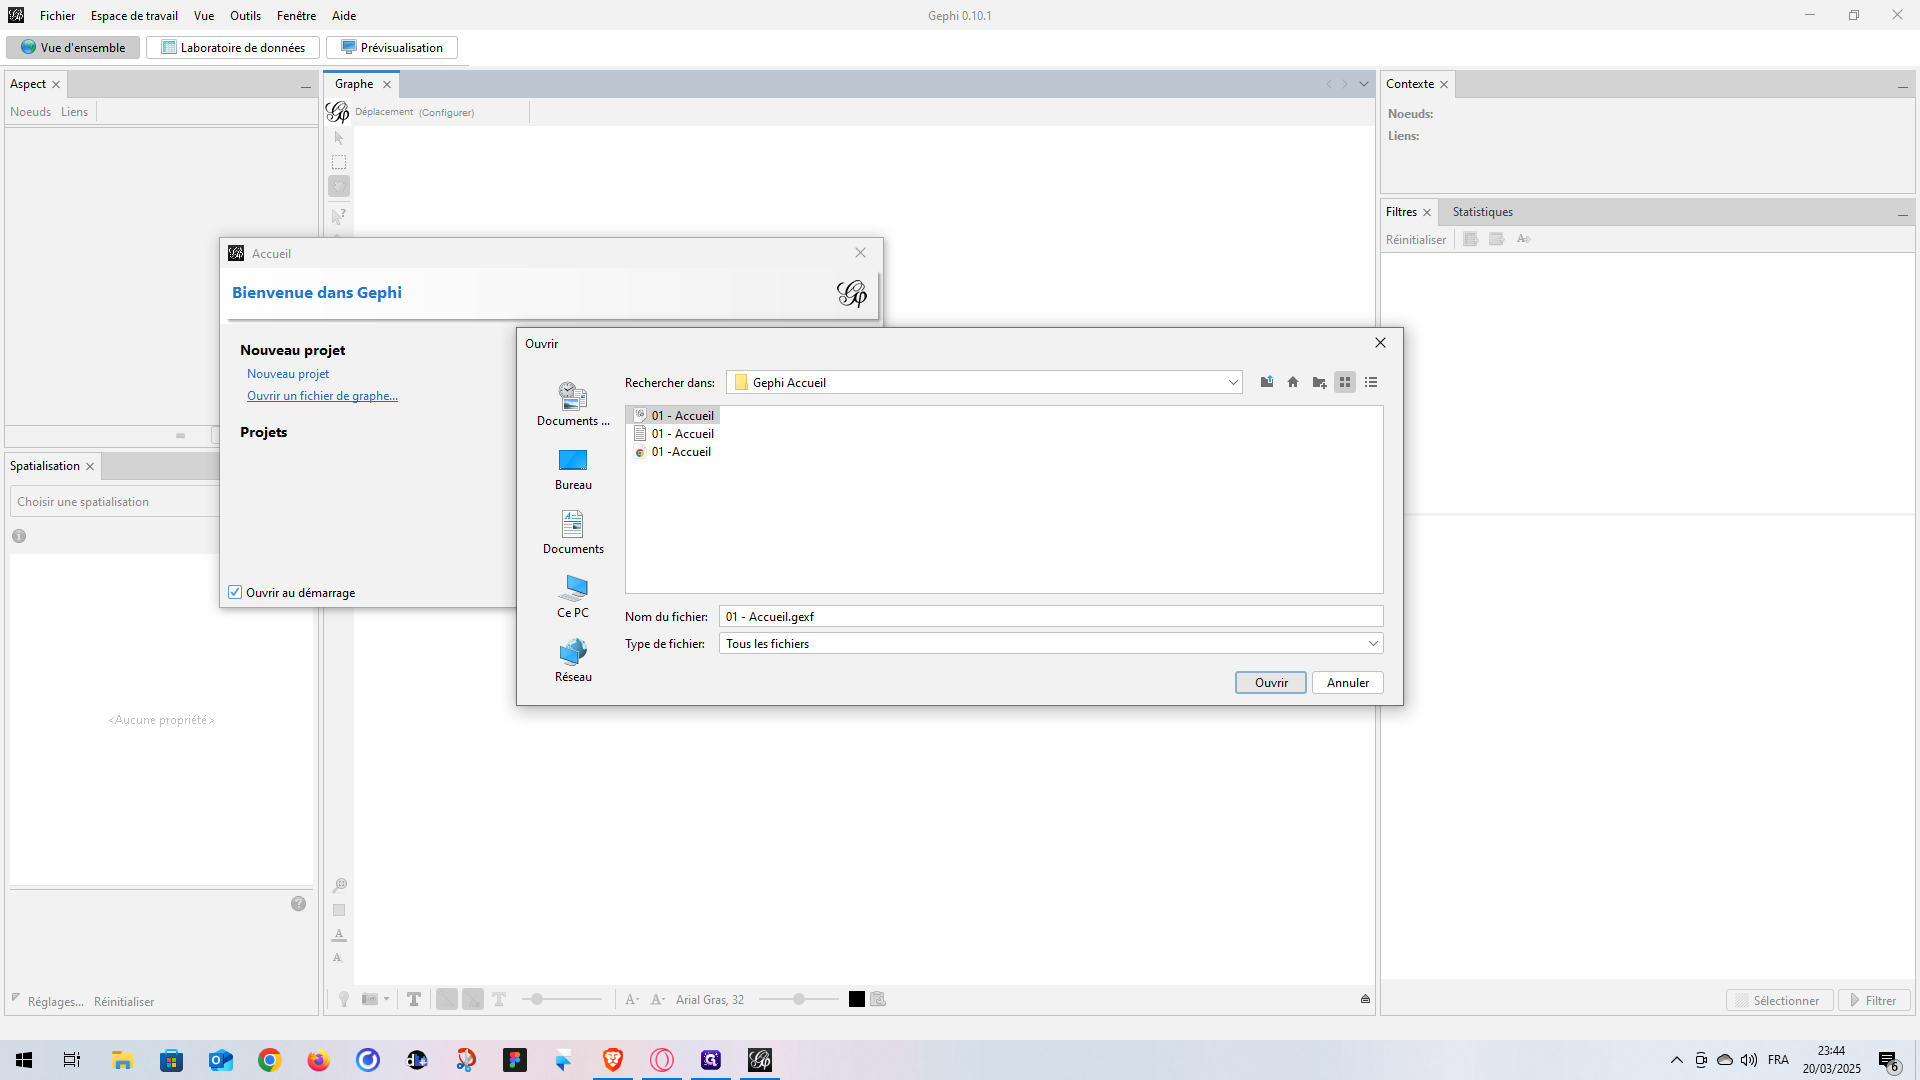1920x1080 pixels.
Task: Open Google Chrome from the taskbar
Action: (x=269, y=1060)
